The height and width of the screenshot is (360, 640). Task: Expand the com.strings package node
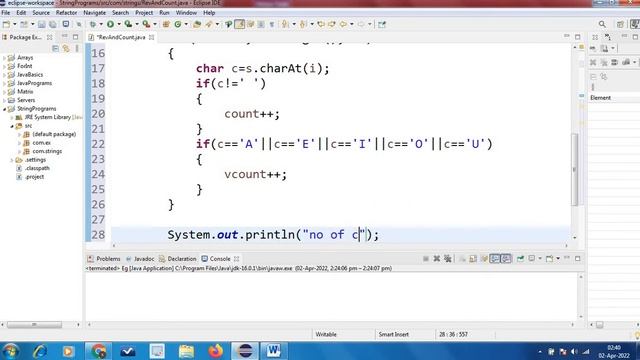(x=19, y=151)
